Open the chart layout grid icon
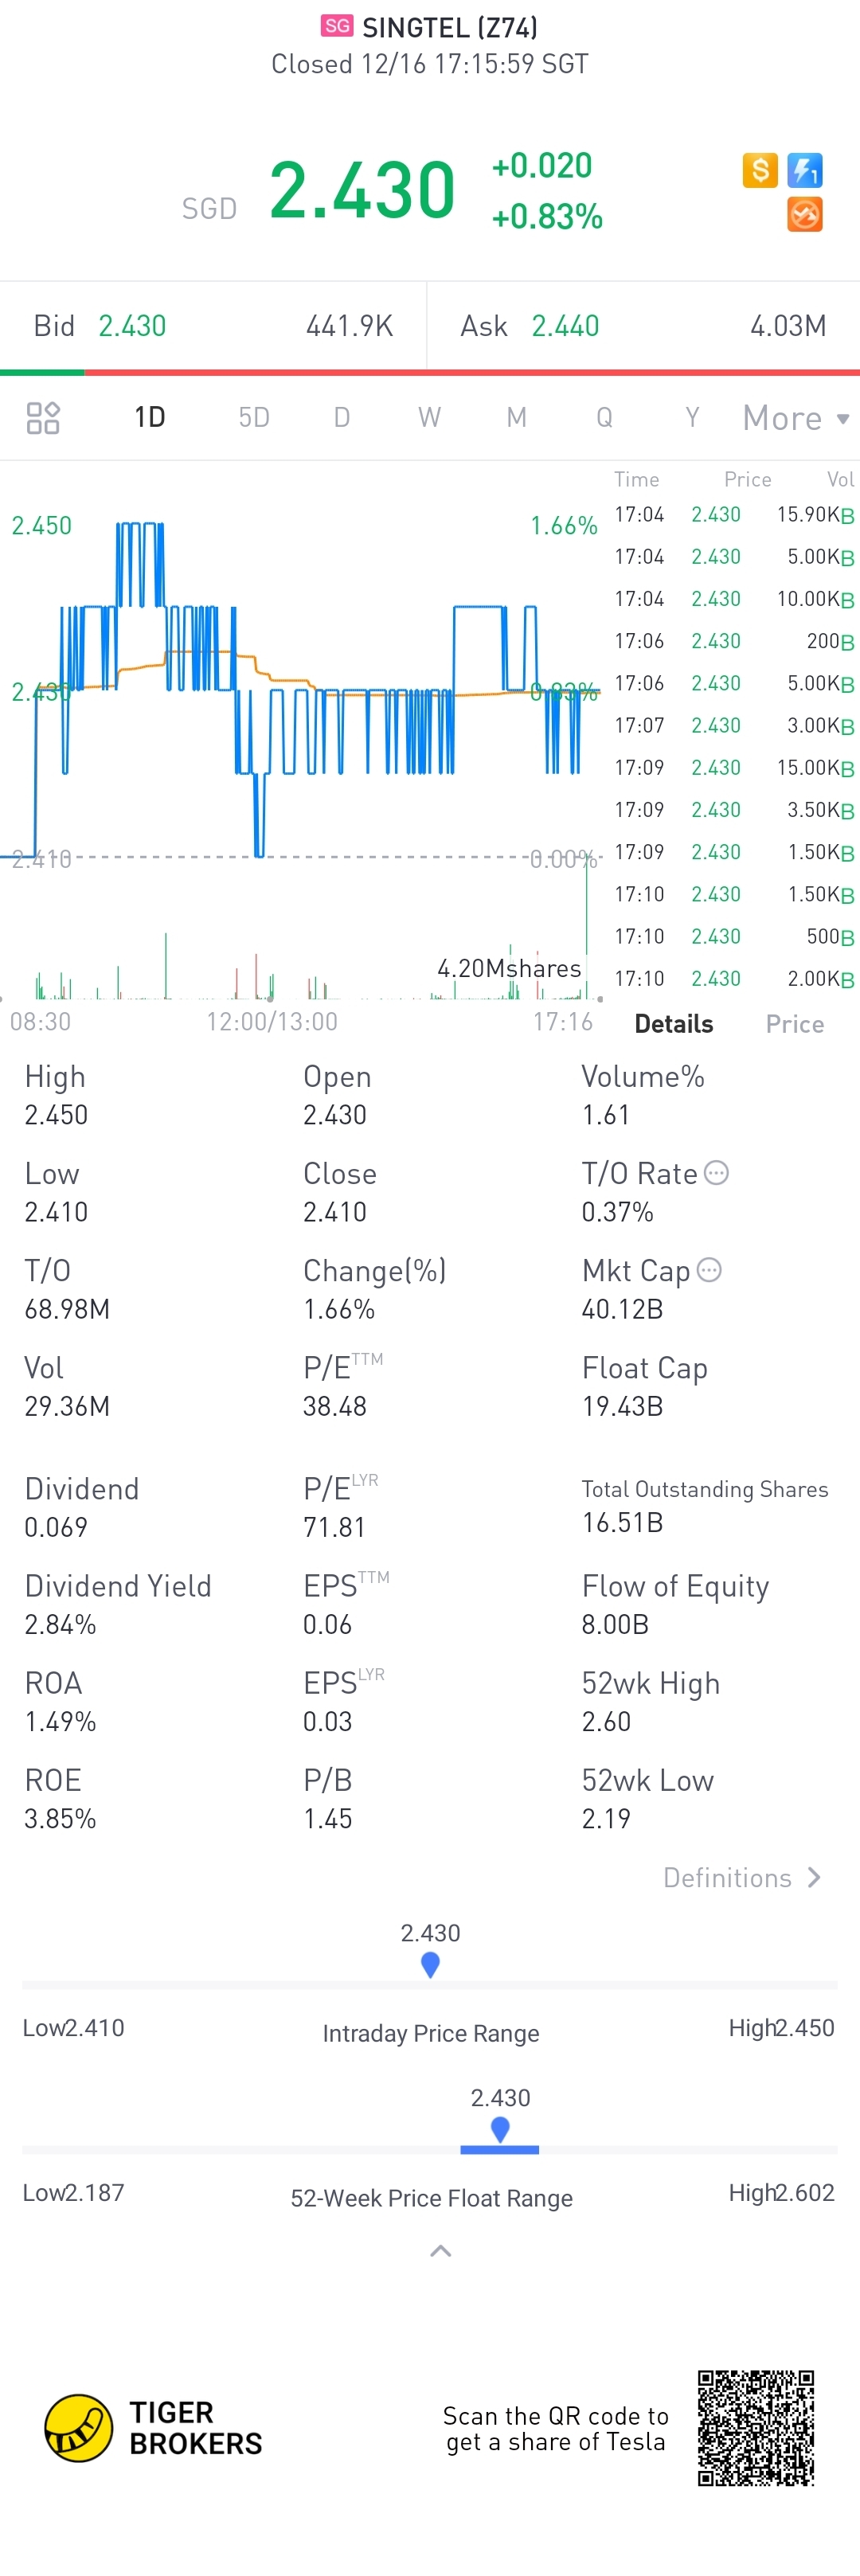The image size is (860, 2576). click(x=43, y=418)
